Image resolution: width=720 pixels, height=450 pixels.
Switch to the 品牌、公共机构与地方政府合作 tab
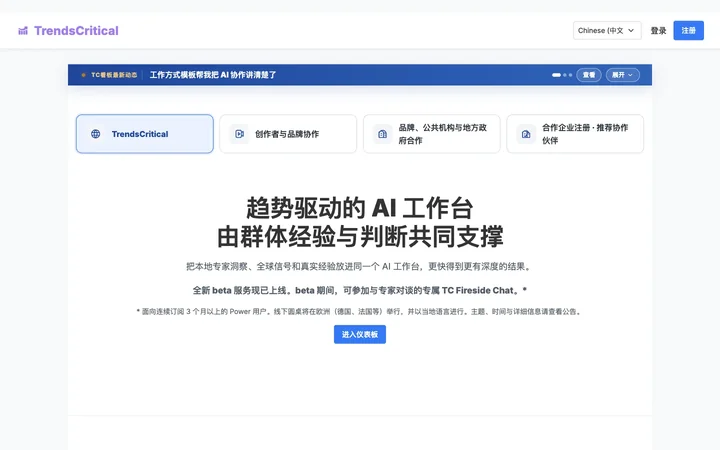432,134
